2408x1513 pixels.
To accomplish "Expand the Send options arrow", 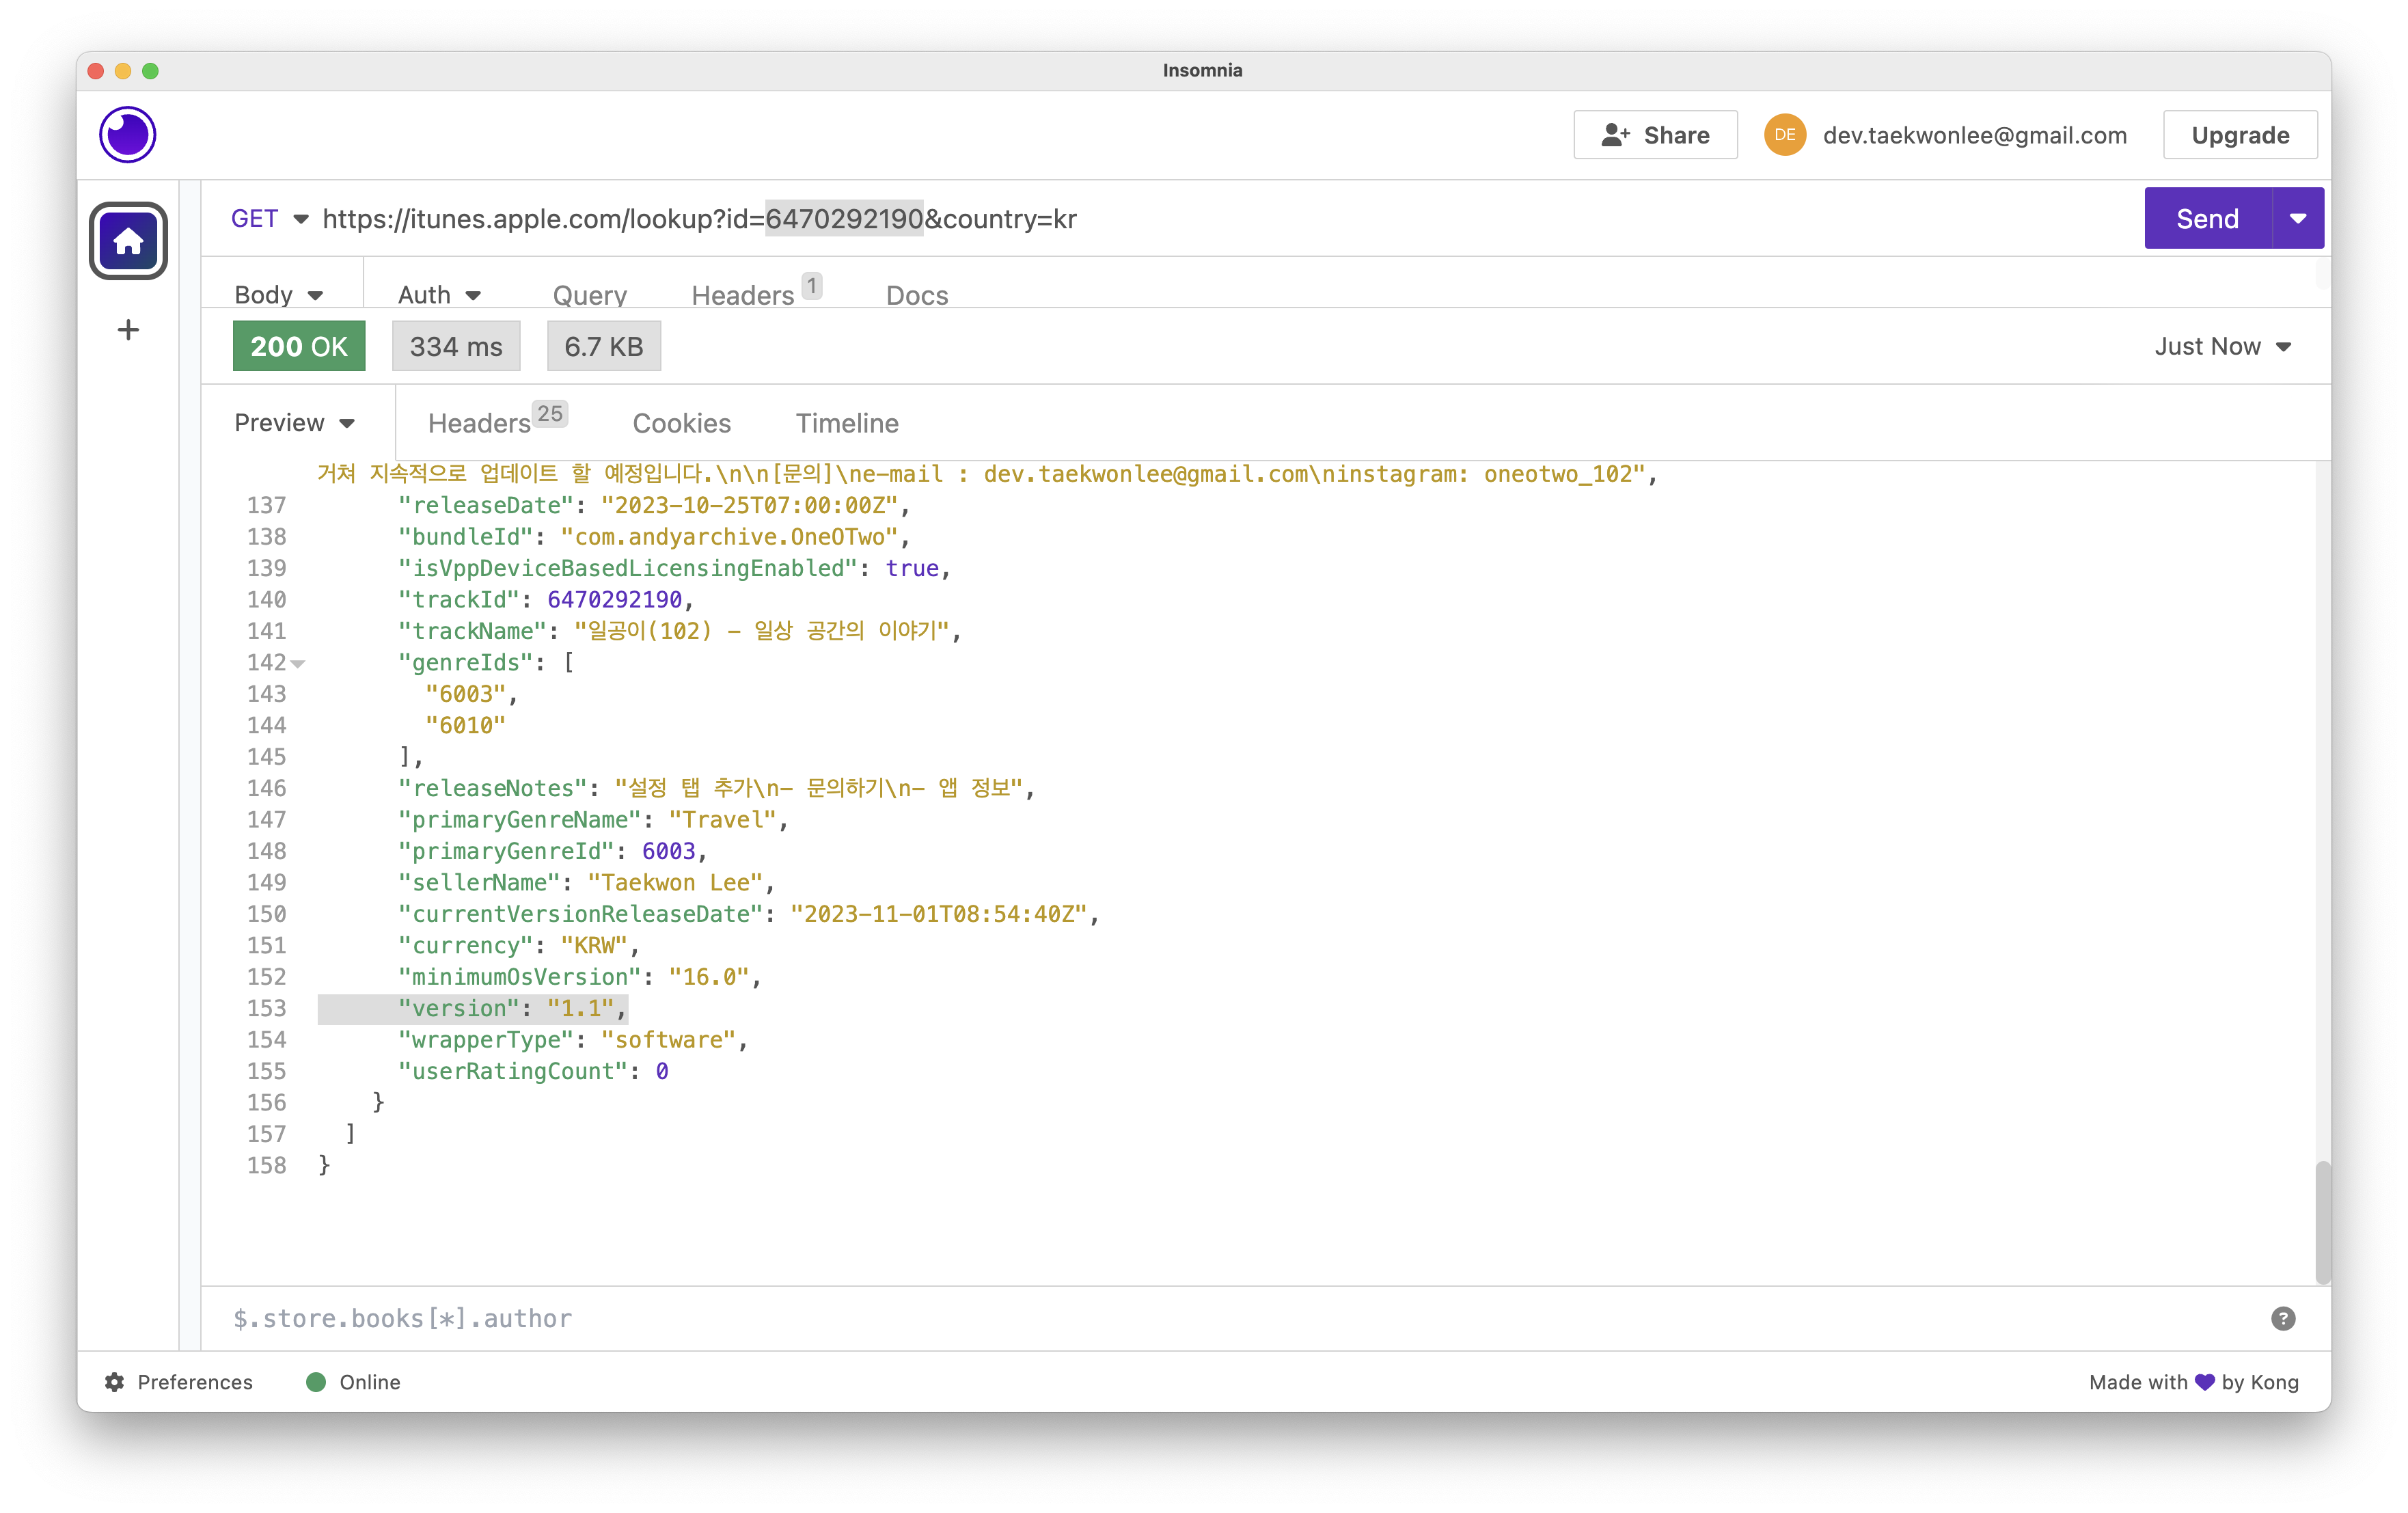I will 2297,219.
